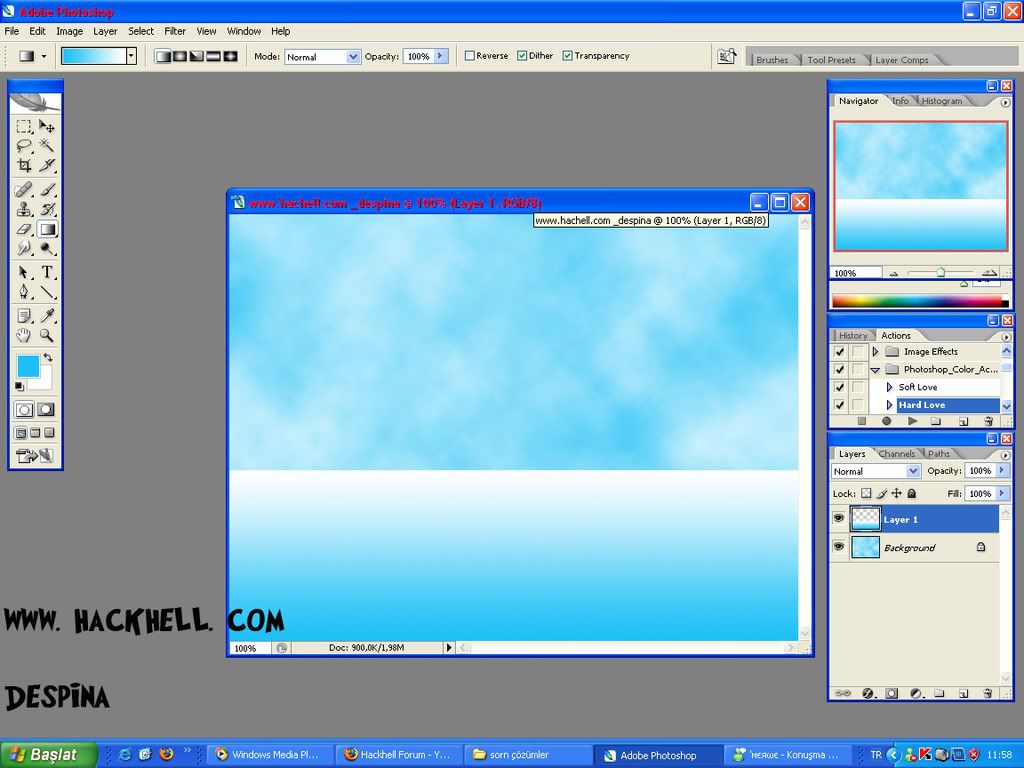Select the History Brush tool
Viewport: 1024px width, 768px height.
[x=47, y=210]
